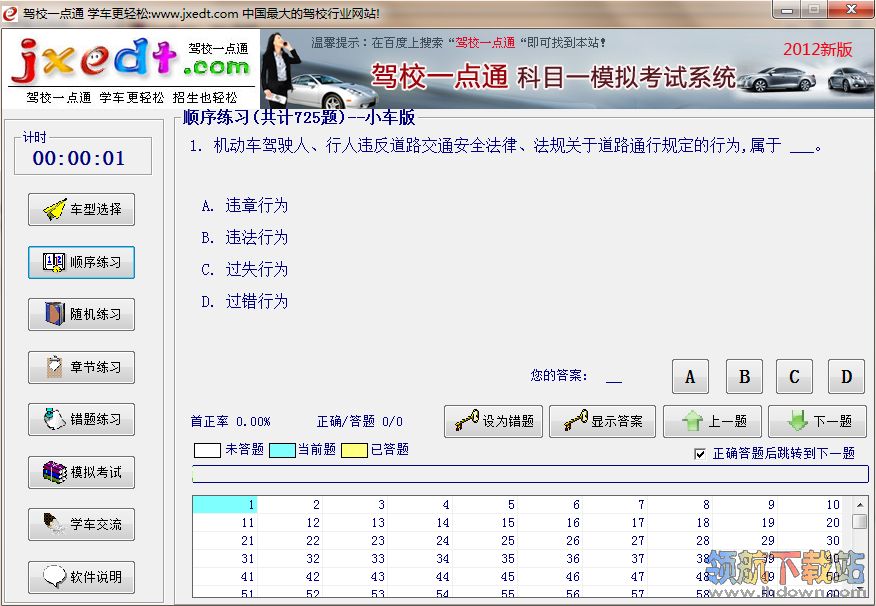
Task: Minimize the window
Action: pos(787,9)
